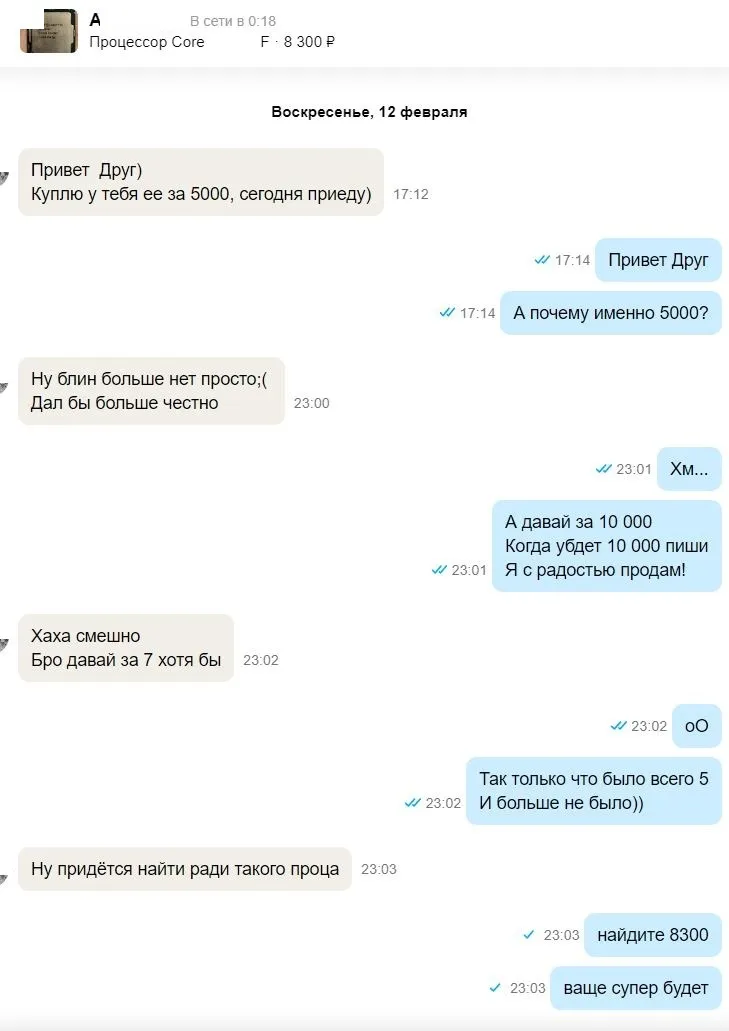The width and height of the screenshot is (729, 1031).
Task: Click double checkmark next to 'Хм...'
Action: 603,469
